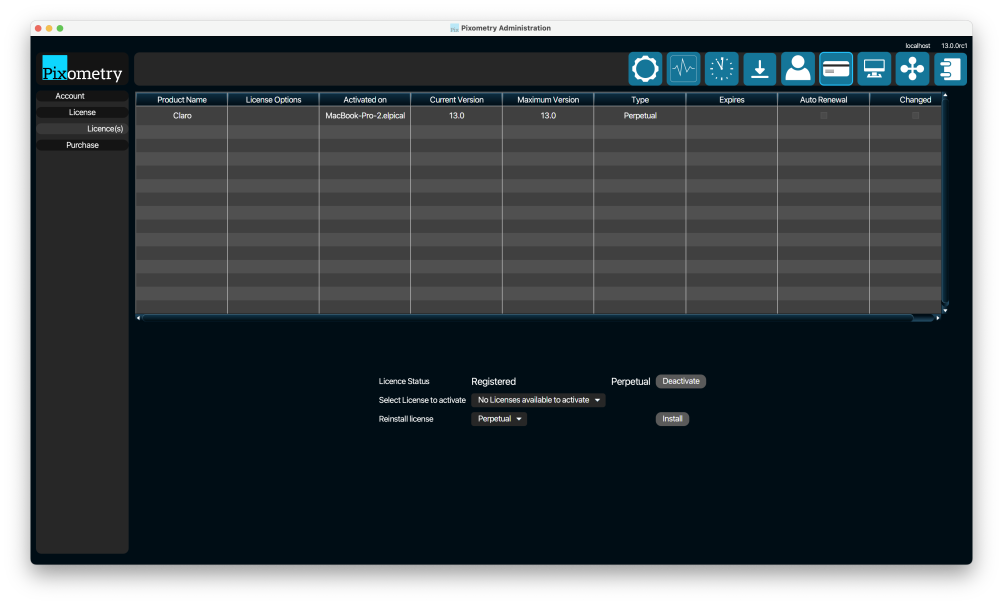Open Select License to activate dropdown

pyautogui.click(x=538, y=400)
